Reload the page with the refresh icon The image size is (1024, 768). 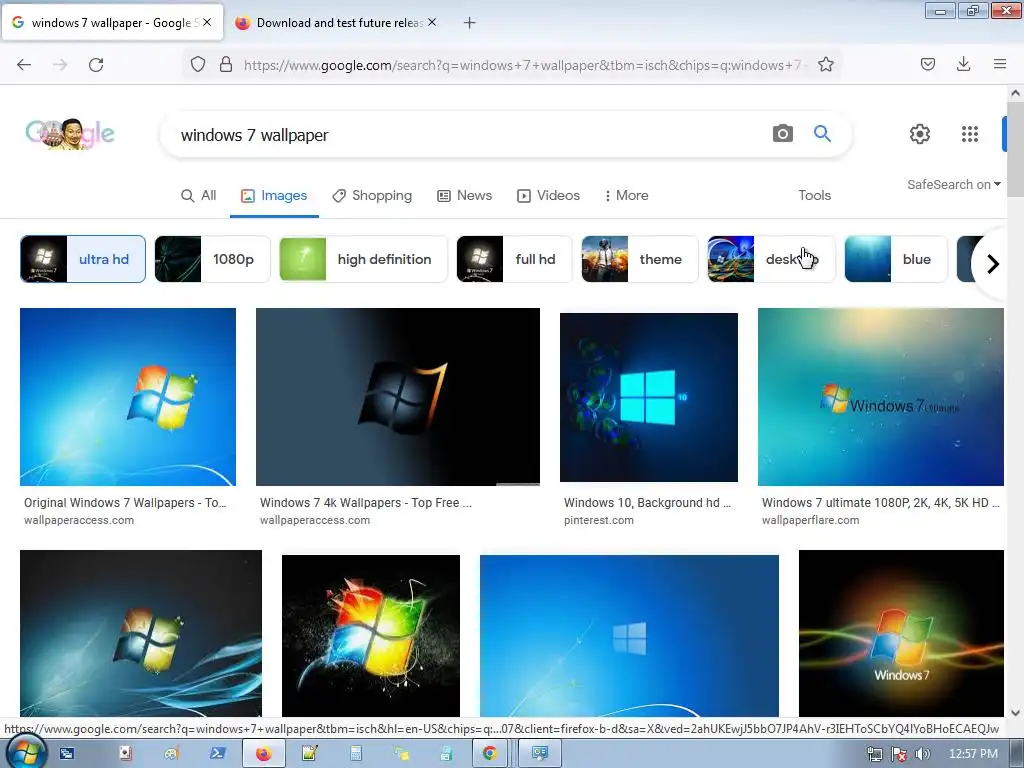[96, 65]
